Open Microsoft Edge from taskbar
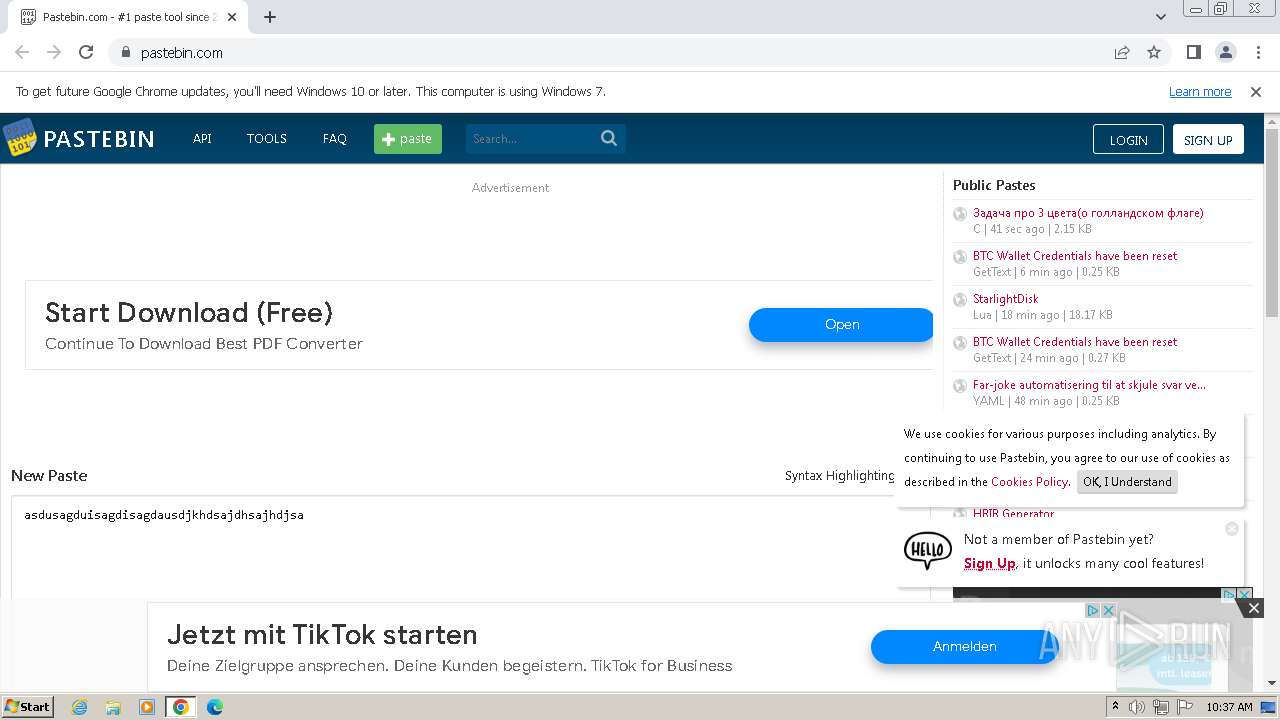1280x720 pixels. click(x=215, y=707)
